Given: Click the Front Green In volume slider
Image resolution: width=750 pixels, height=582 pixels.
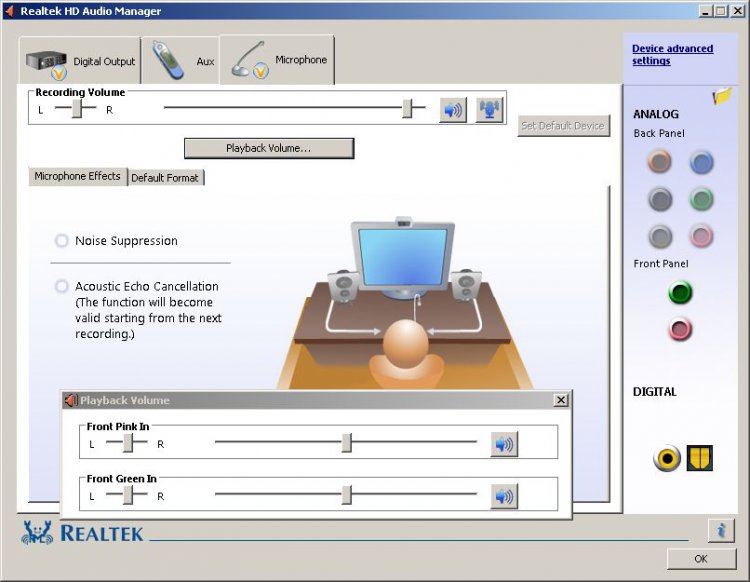Looking at the screenshot, I should 346,495.
